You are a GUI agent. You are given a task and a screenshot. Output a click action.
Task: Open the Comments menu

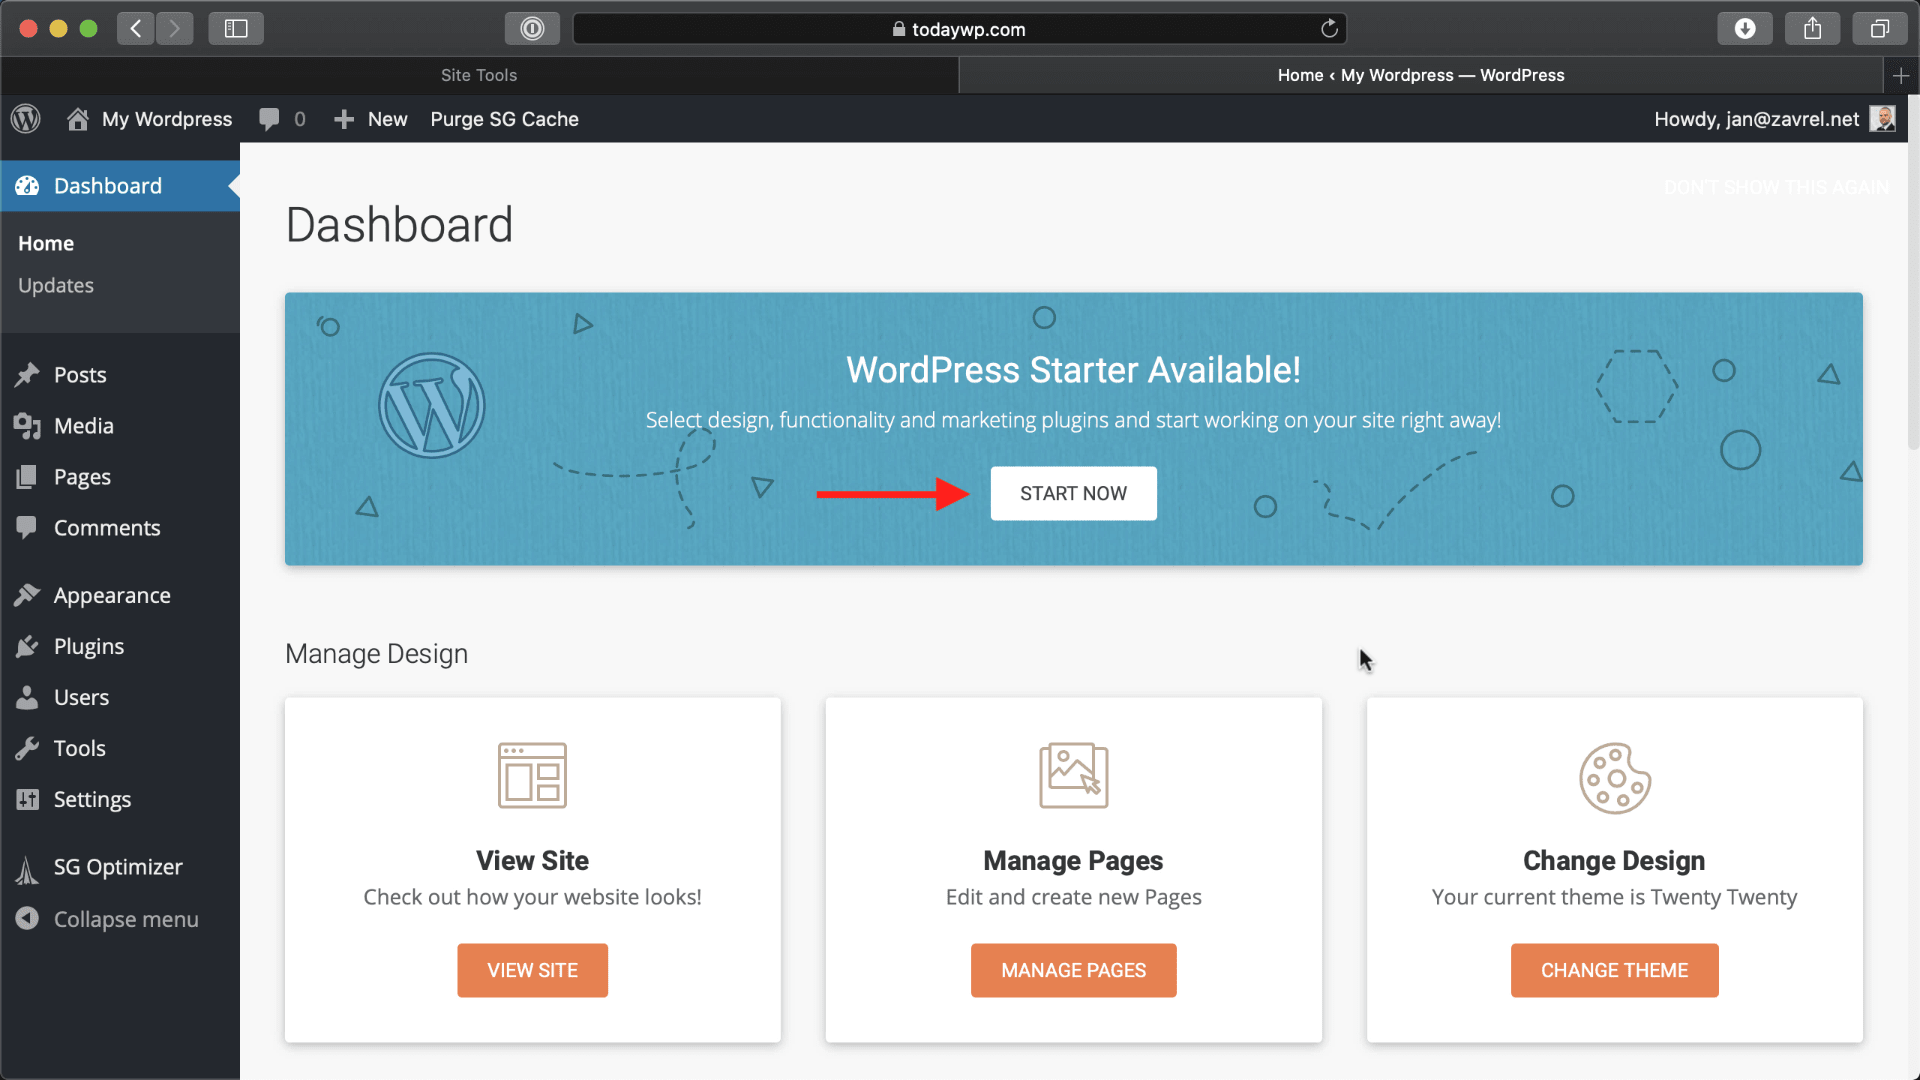click(120, 528)
